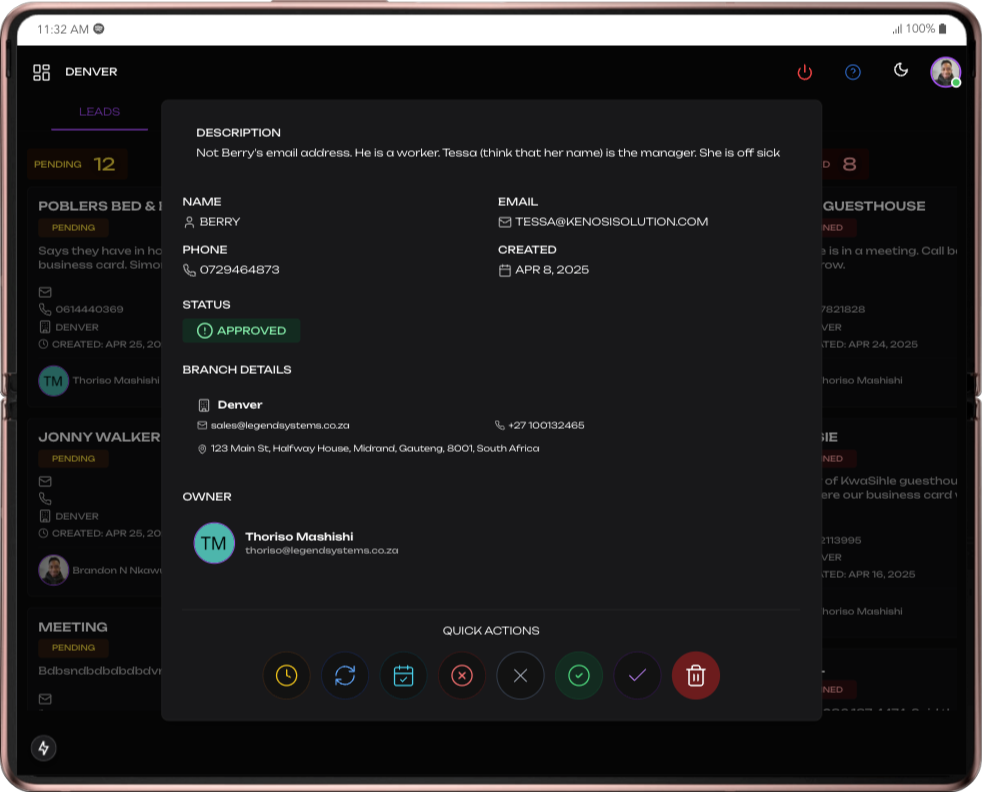Screen dimensions: 982x792
Task: Click the red circled-X quick action
Action: tap(462, 676)
